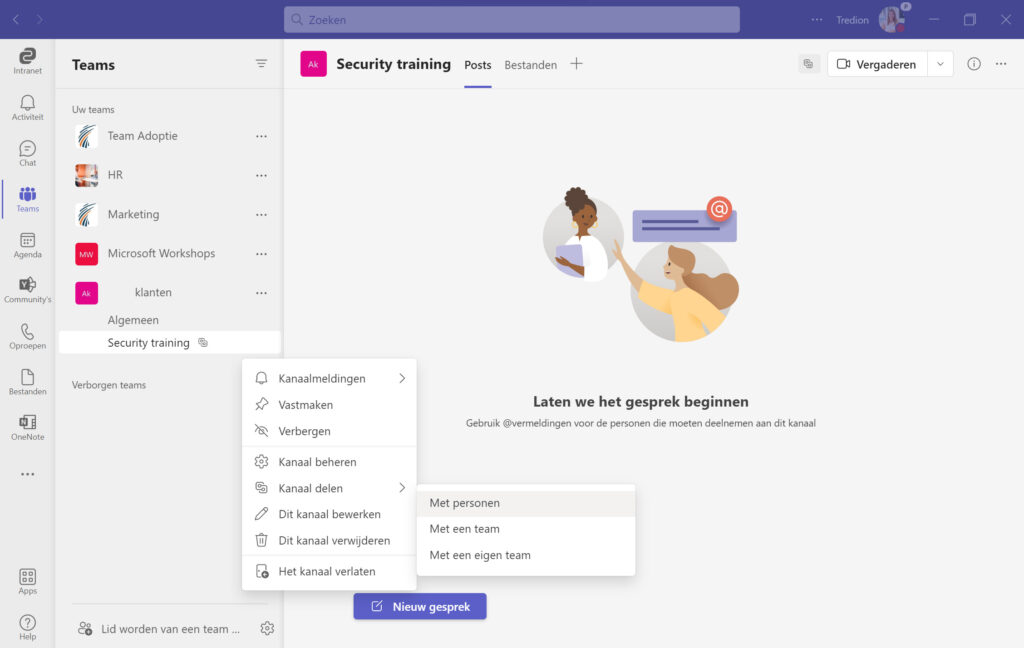This screenshot has height=648, width=1024.
Task: Select the Teams icon in sidebar
Action: click(x=27, y=199)
